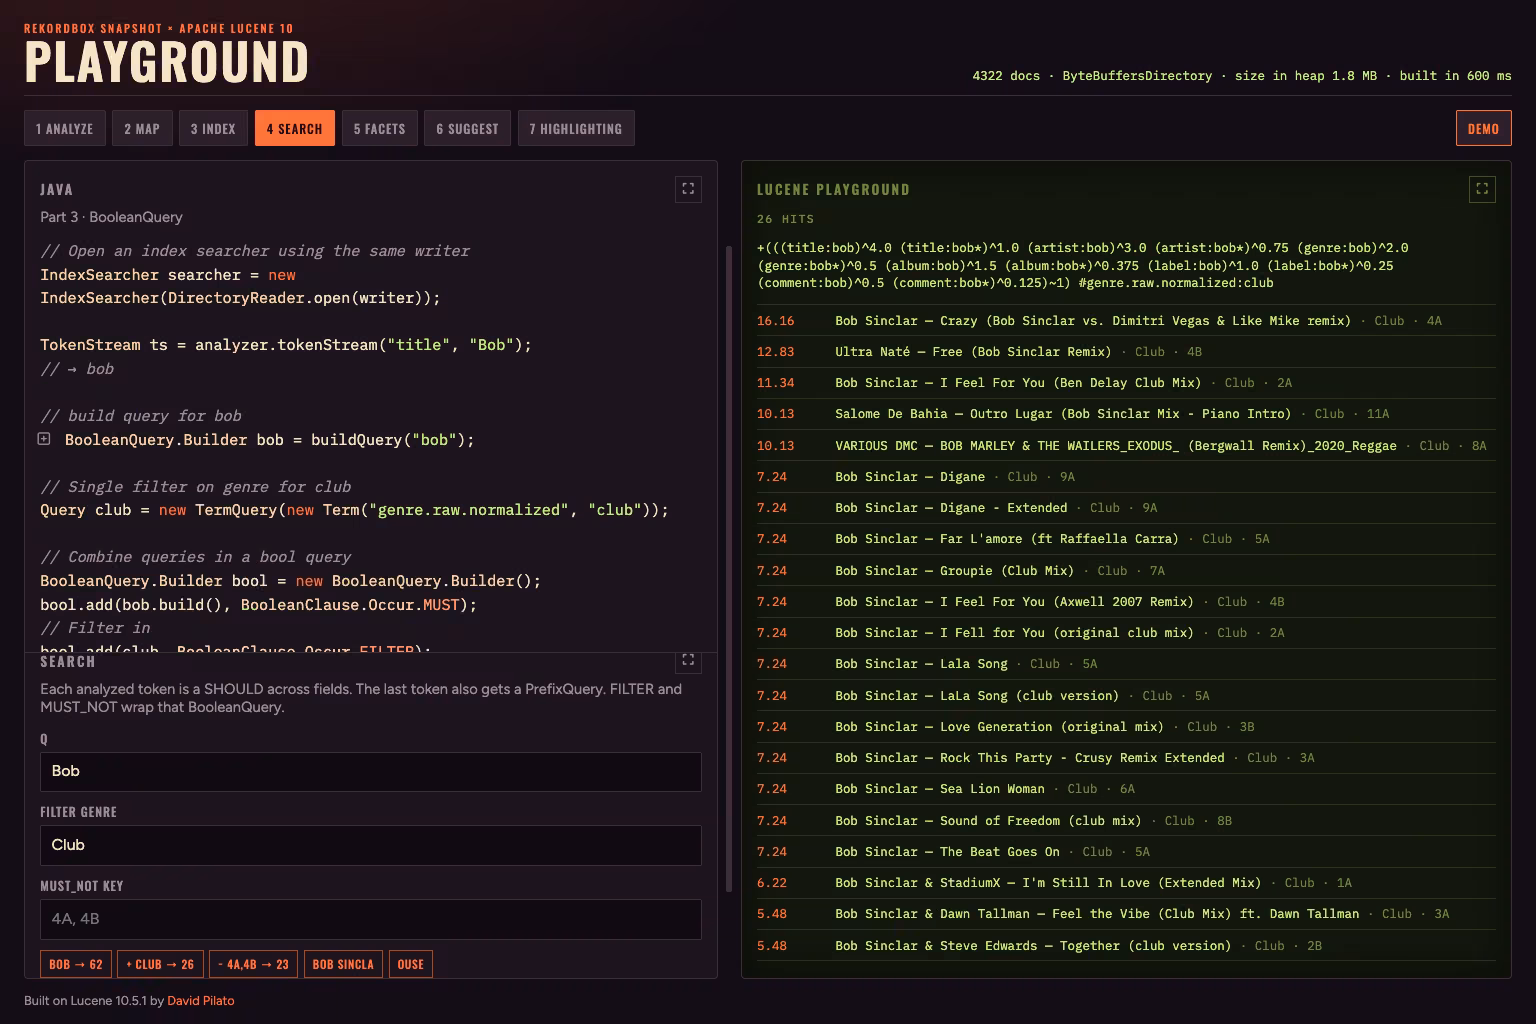The height and width of the screenshot is (1024, 1536).
Task: Expand the Java code panel to fullscreen
Action: (x=688, y=189)
